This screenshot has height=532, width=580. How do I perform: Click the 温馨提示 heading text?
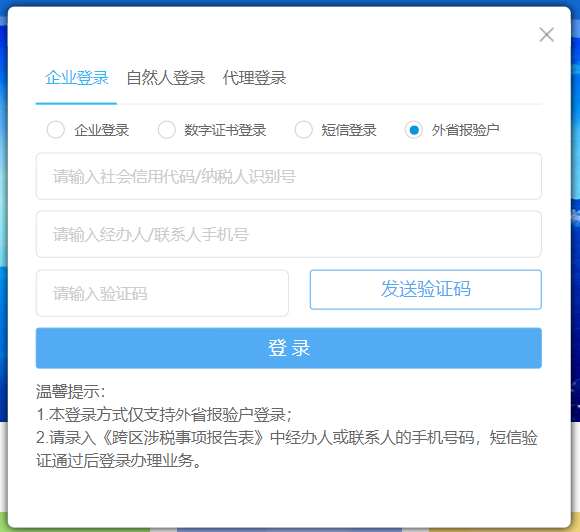click(x=71, y=392)
